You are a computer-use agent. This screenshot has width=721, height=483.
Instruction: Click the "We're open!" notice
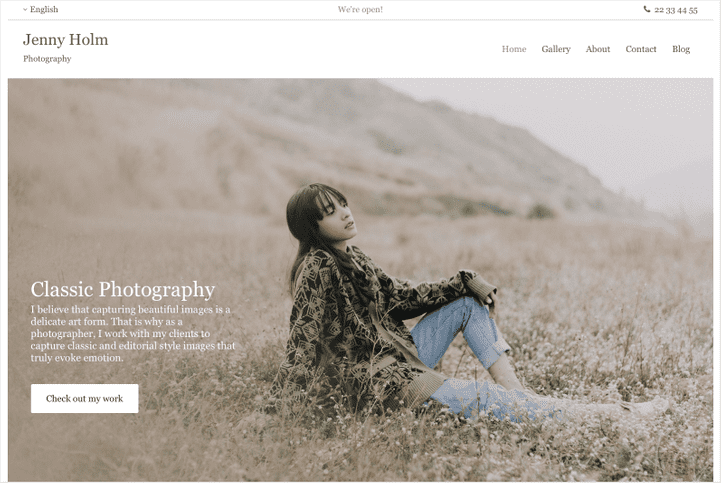coord(360,9)
